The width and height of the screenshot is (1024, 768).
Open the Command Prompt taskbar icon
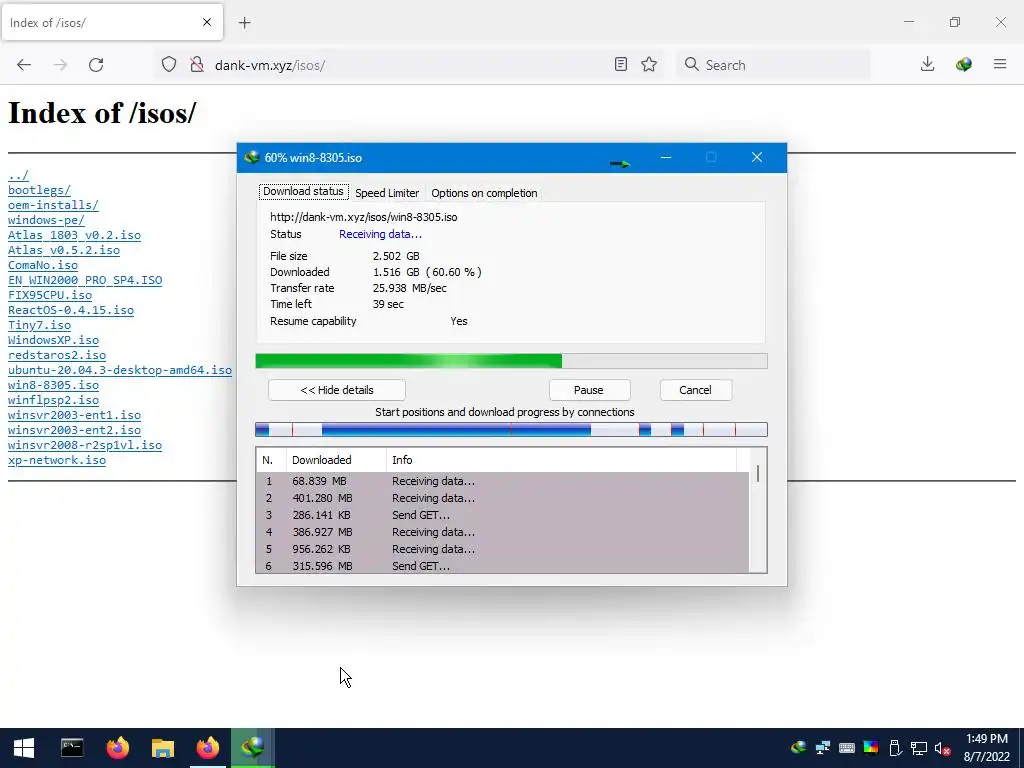point(72,748)
